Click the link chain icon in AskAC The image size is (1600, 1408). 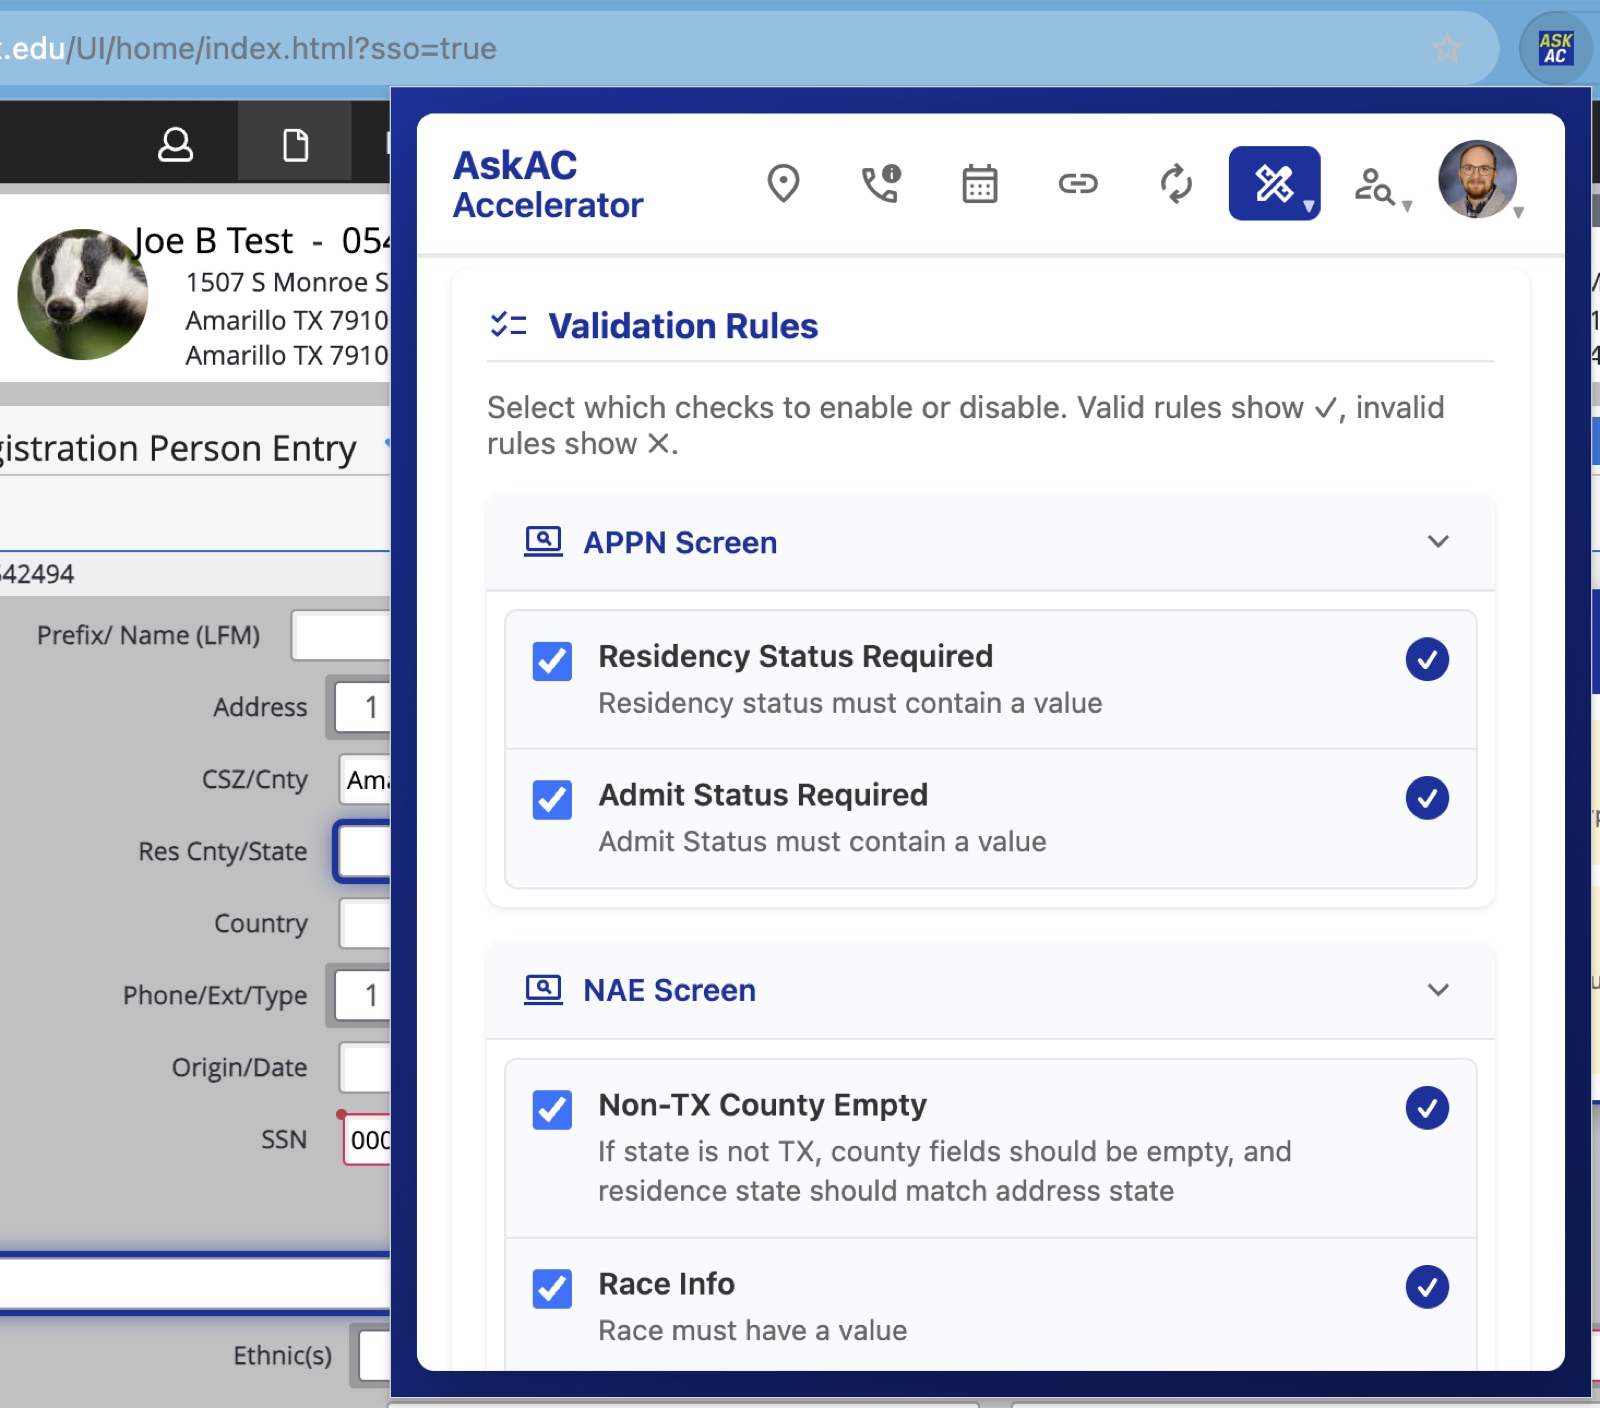(1077, 183)
